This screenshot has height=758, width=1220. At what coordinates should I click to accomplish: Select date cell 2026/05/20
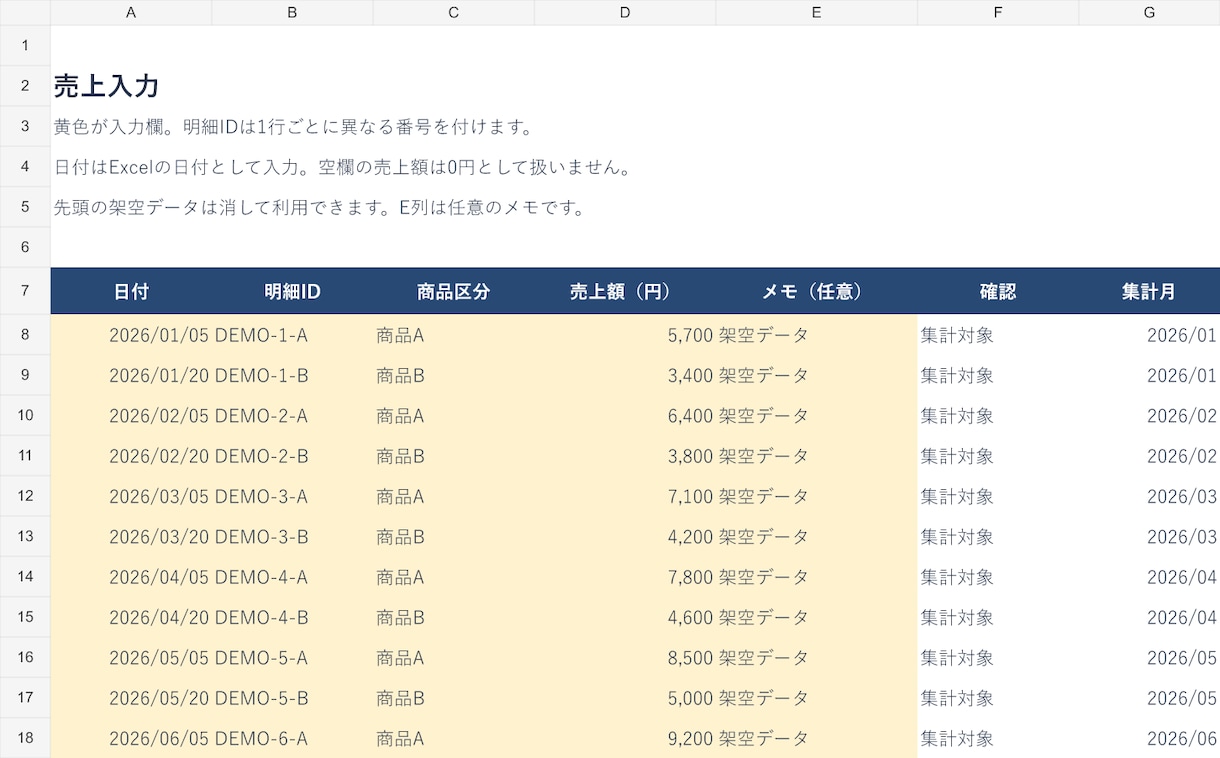tap(131, 698)
